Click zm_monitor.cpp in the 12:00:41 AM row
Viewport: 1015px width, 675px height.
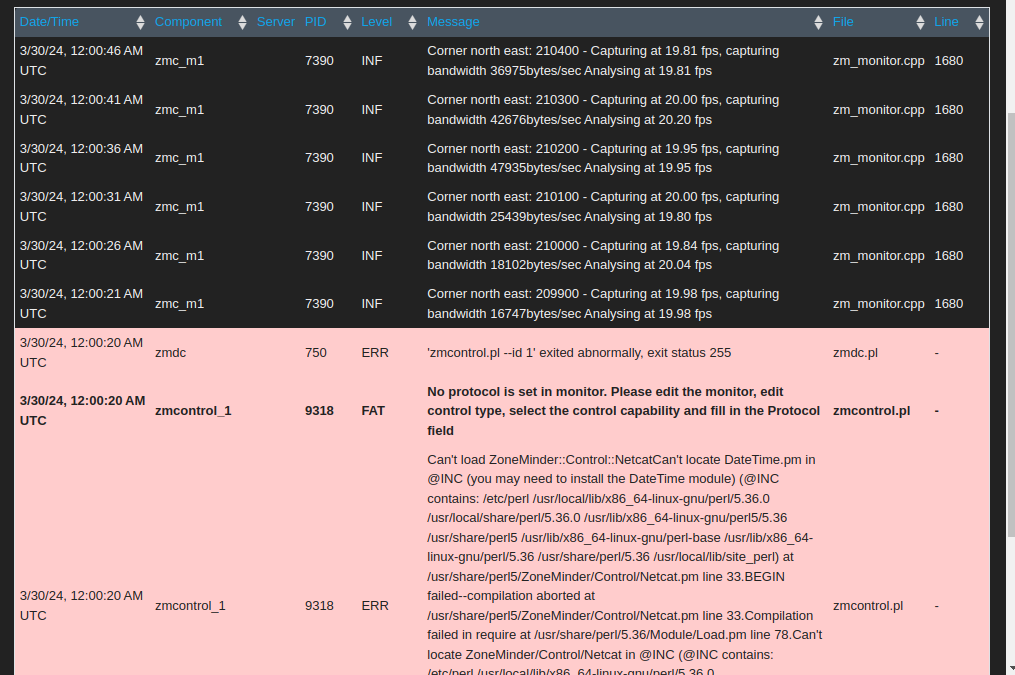pyautogui.click(x=878, y=109)
